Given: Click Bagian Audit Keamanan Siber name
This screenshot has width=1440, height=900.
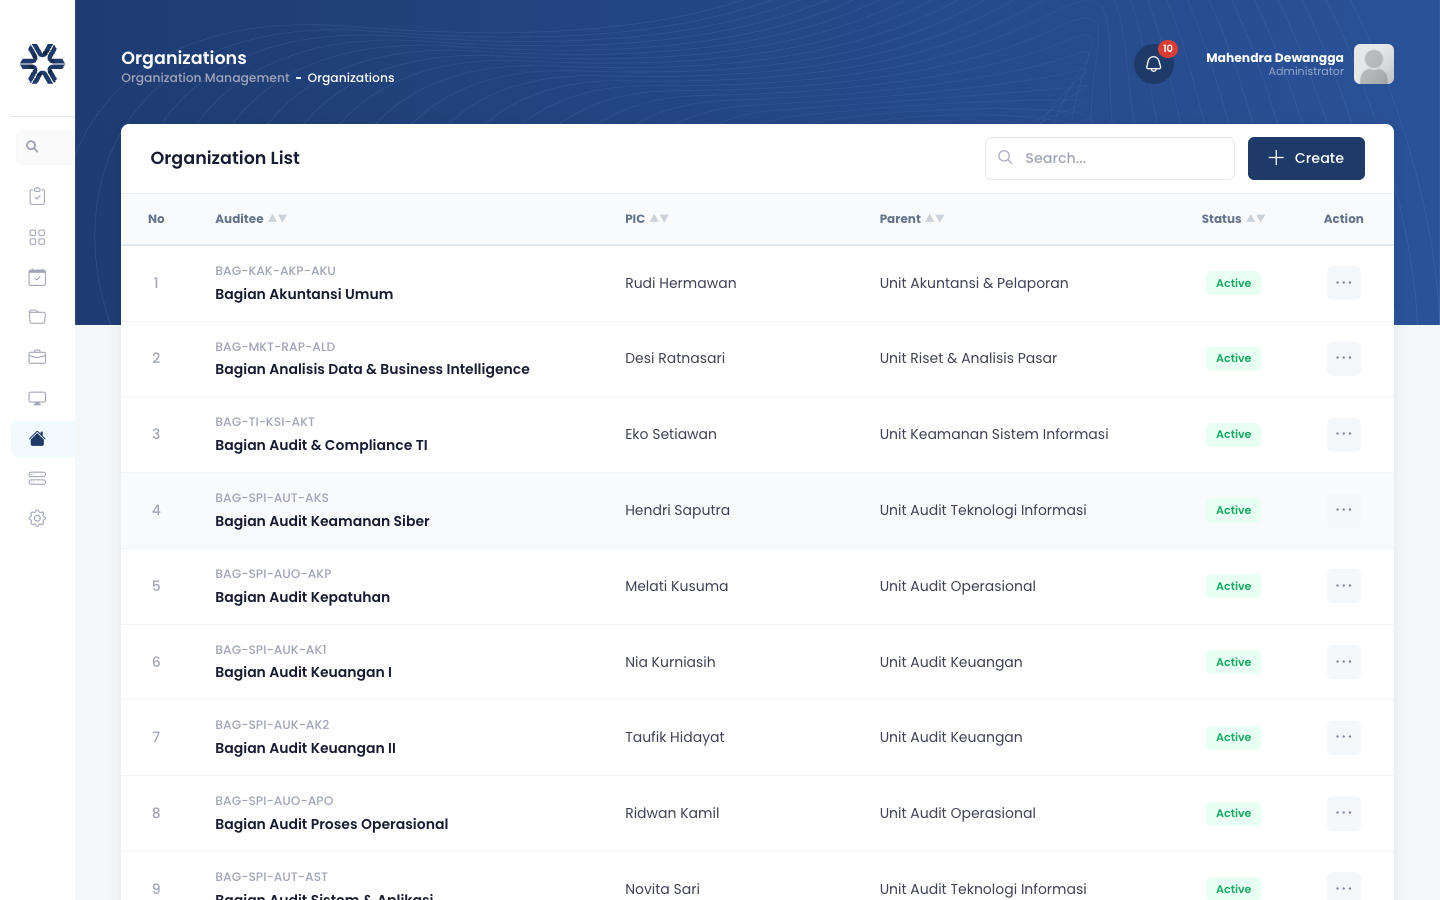Looking at the screenshot, I should pos(322,521).
